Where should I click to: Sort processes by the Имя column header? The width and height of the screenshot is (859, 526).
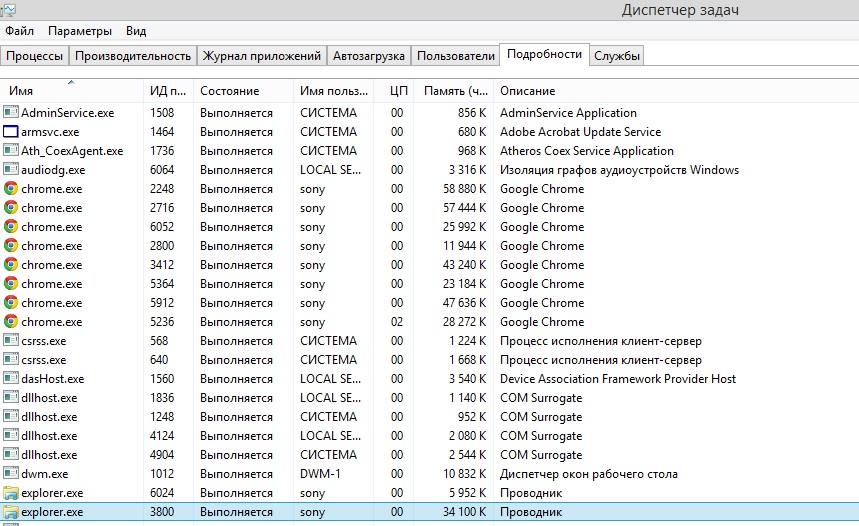point(70,91)
